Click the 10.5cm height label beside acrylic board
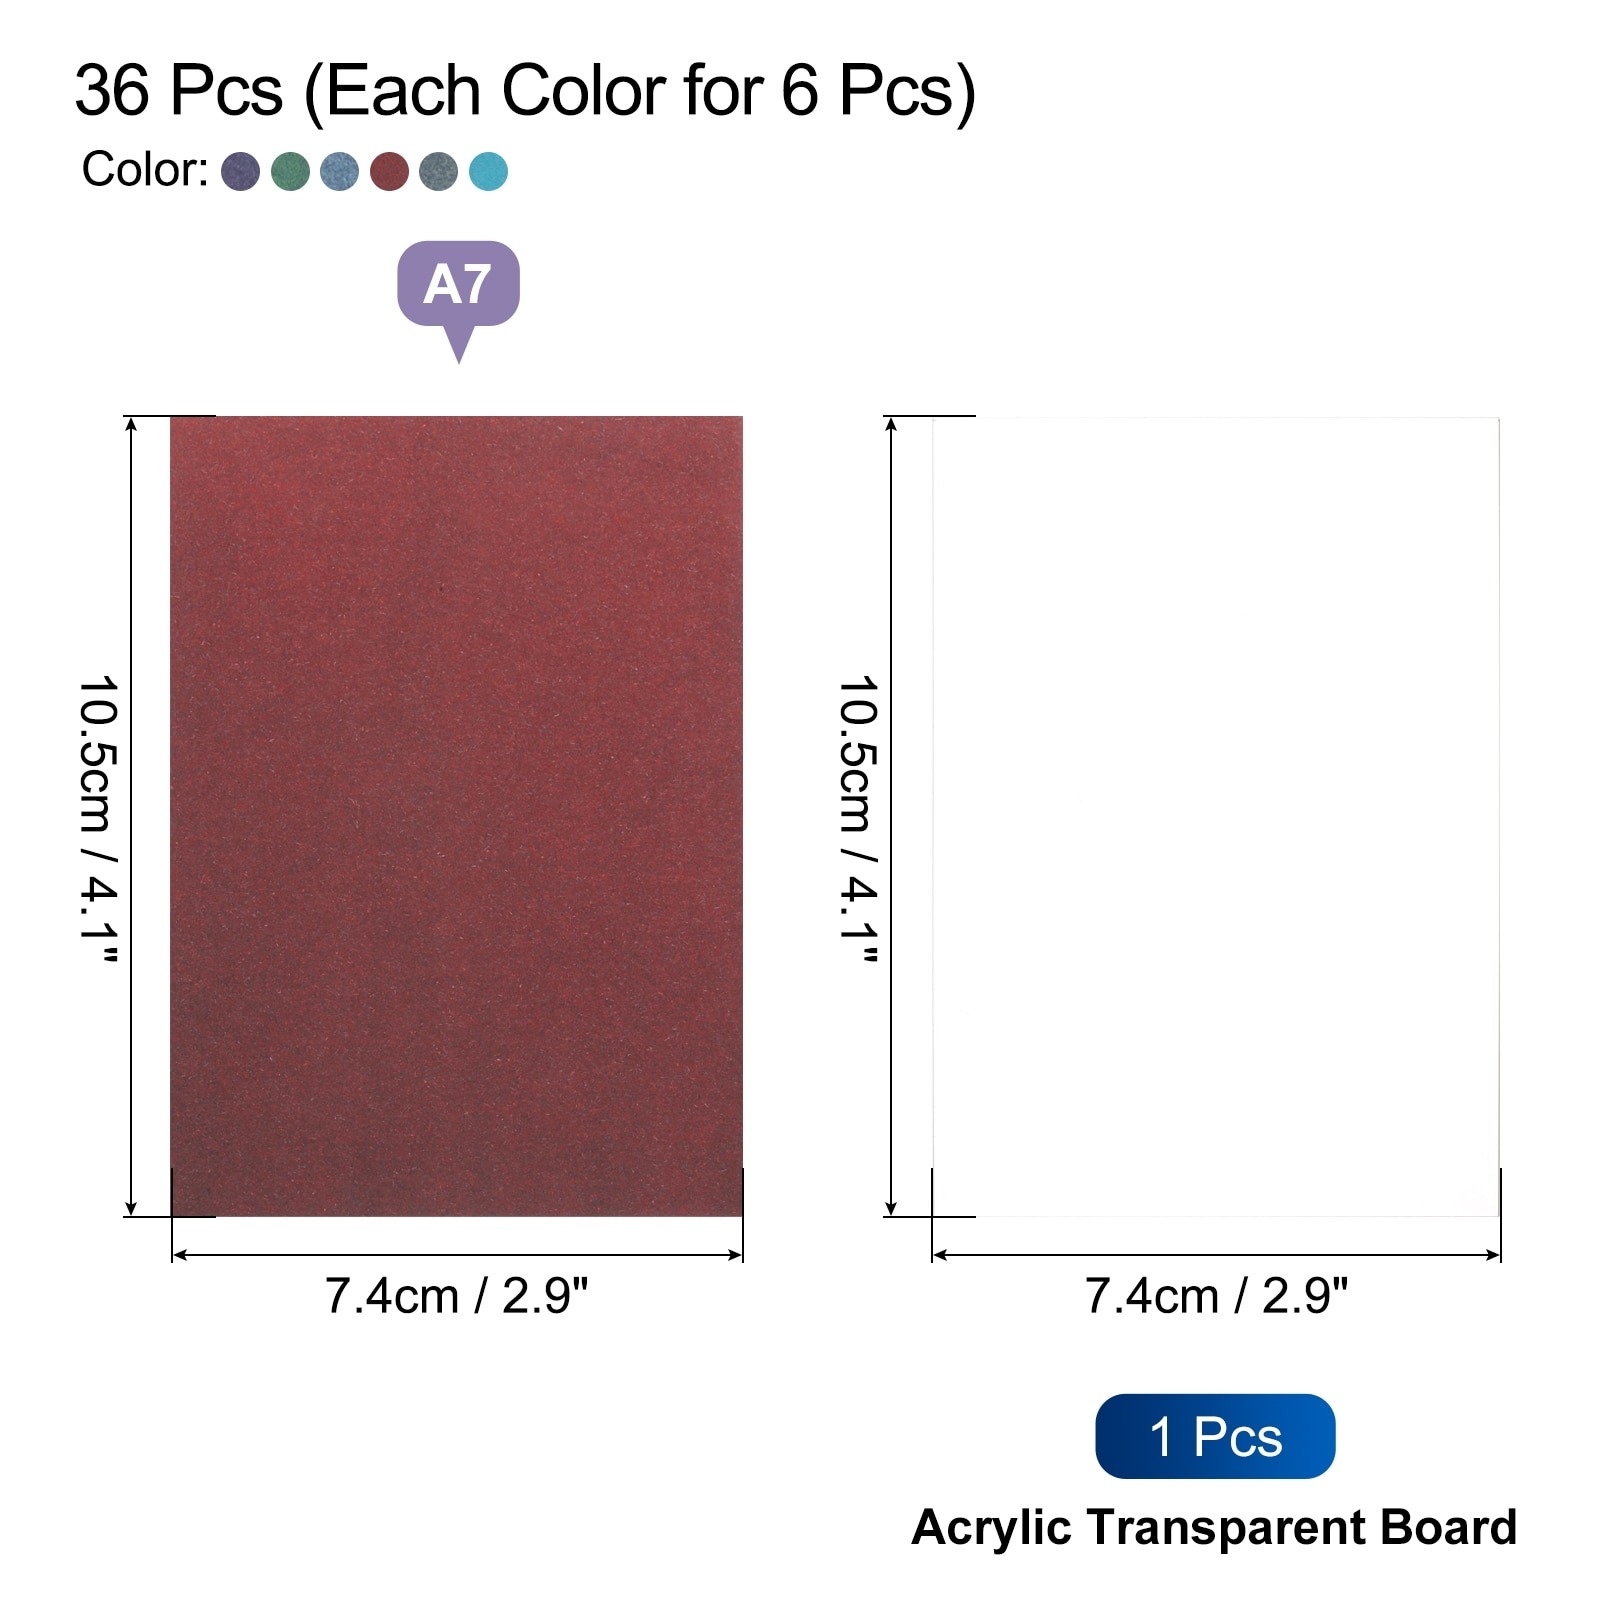The image size is (1600, 1600). (x=858, y=818)
